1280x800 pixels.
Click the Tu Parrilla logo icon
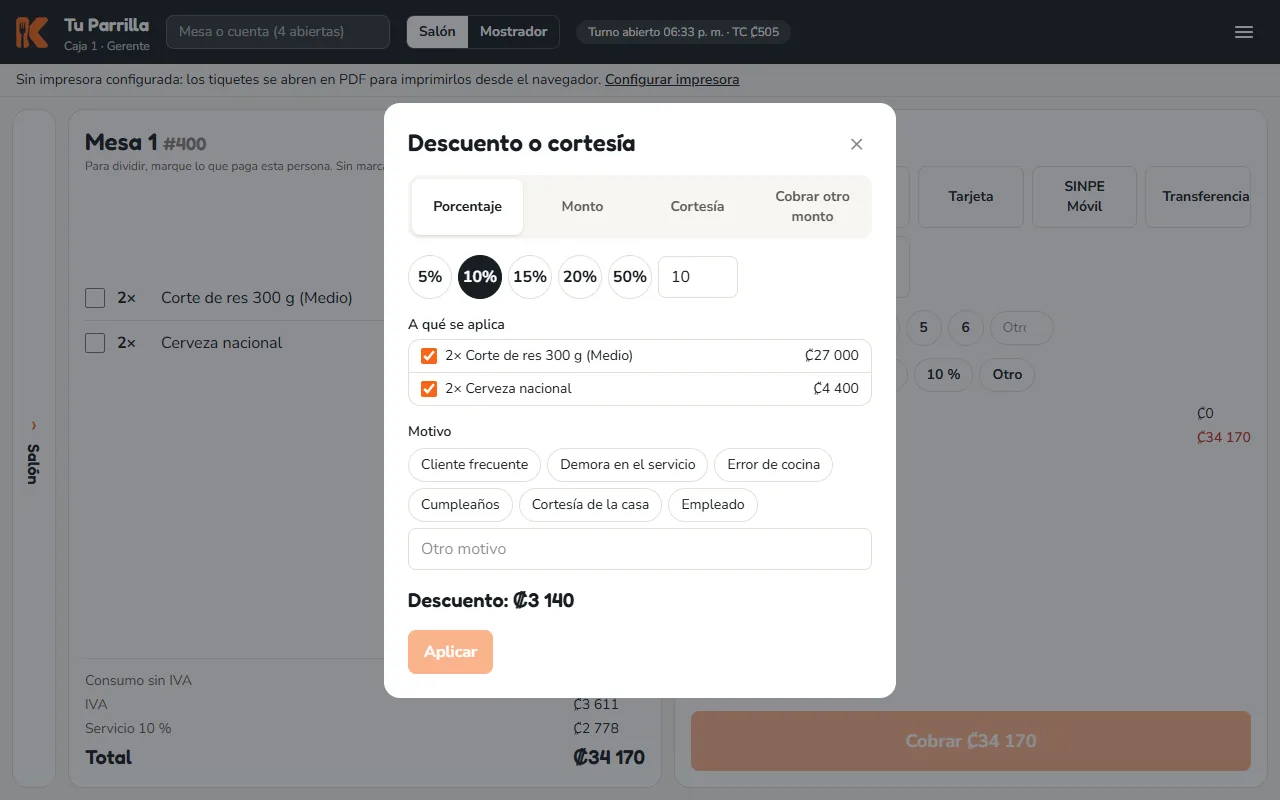32,32
